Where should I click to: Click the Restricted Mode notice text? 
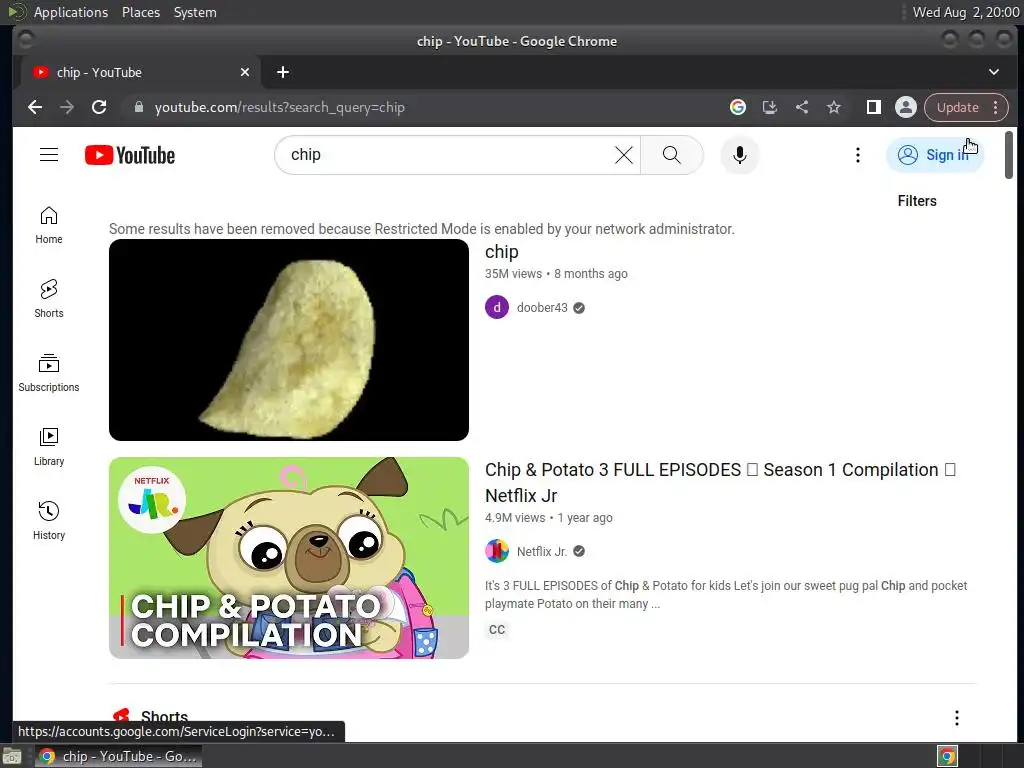pyautogui.click(x=422, y=229)
